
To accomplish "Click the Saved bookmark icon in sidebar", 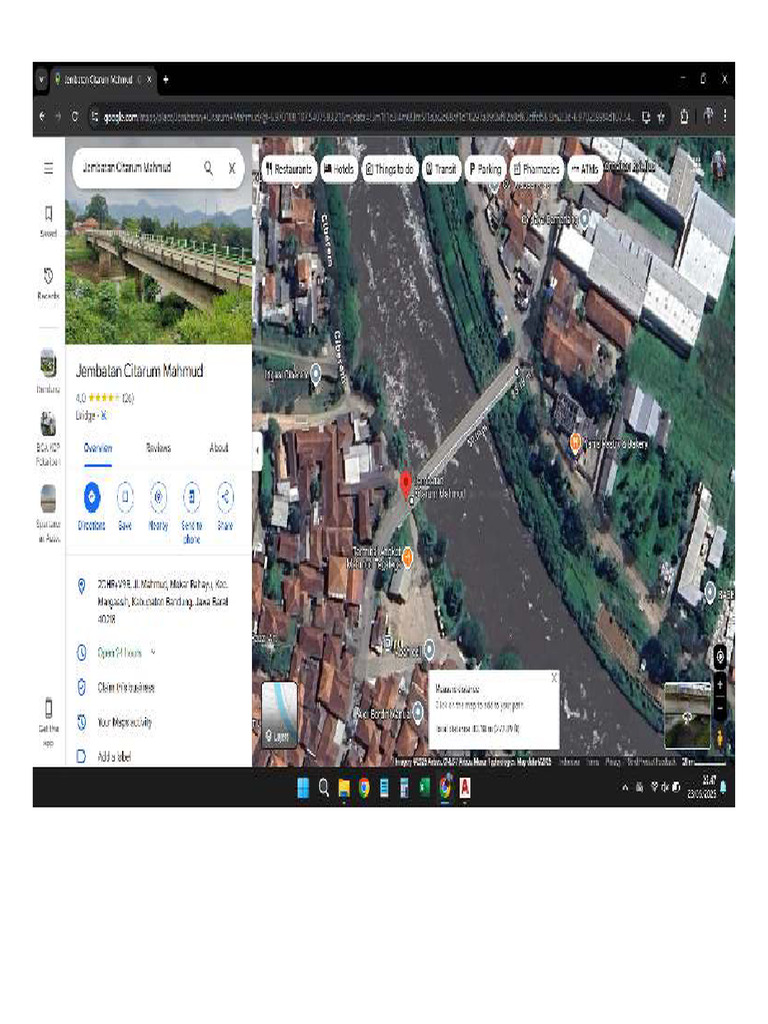I will coord(48,214).
